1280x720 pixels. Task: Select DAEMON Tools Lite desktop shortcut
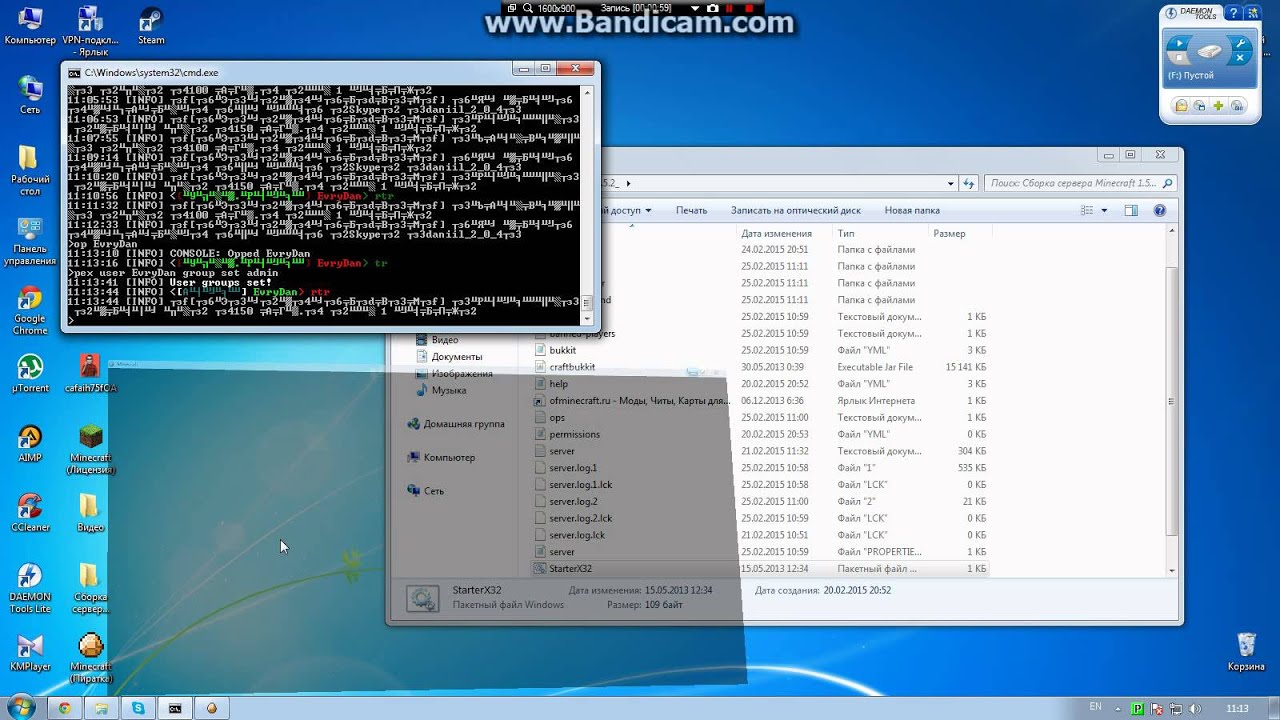tap(30, 588)
